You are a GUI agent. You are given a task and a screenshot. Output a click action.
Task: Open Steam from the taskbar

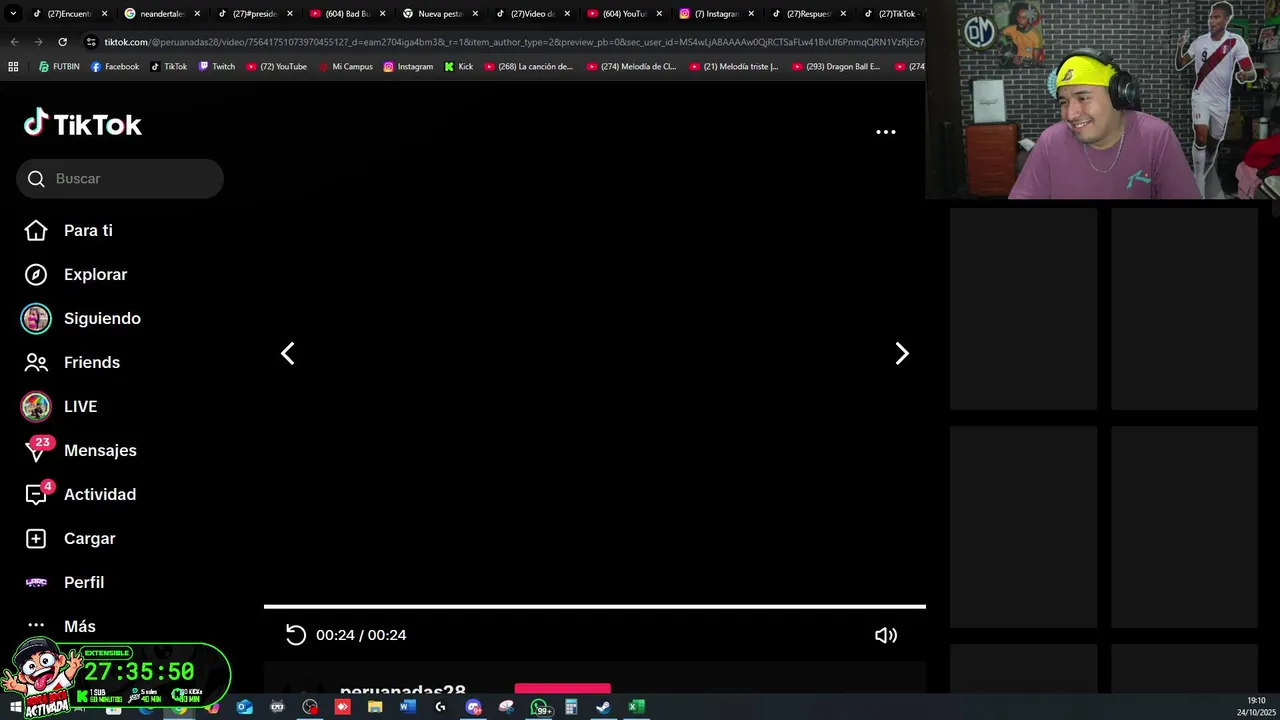point(603,707)
